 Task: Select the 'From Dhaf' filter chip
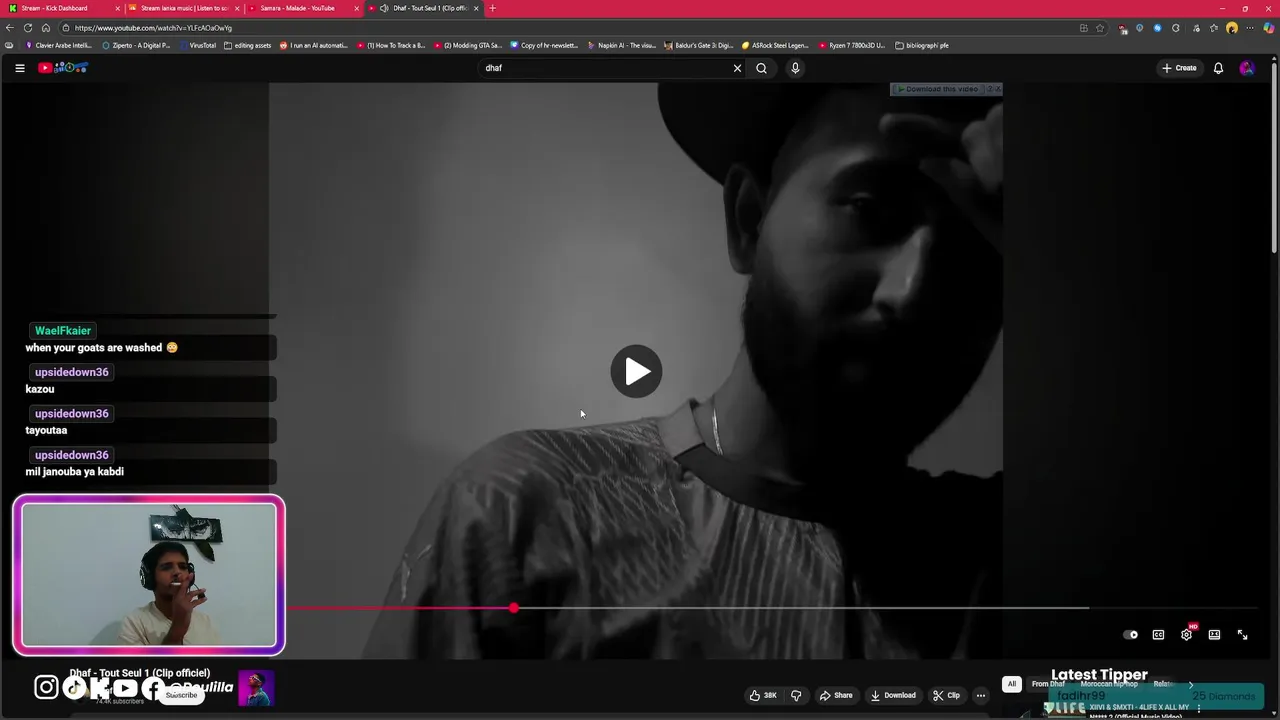[1048, 684]
